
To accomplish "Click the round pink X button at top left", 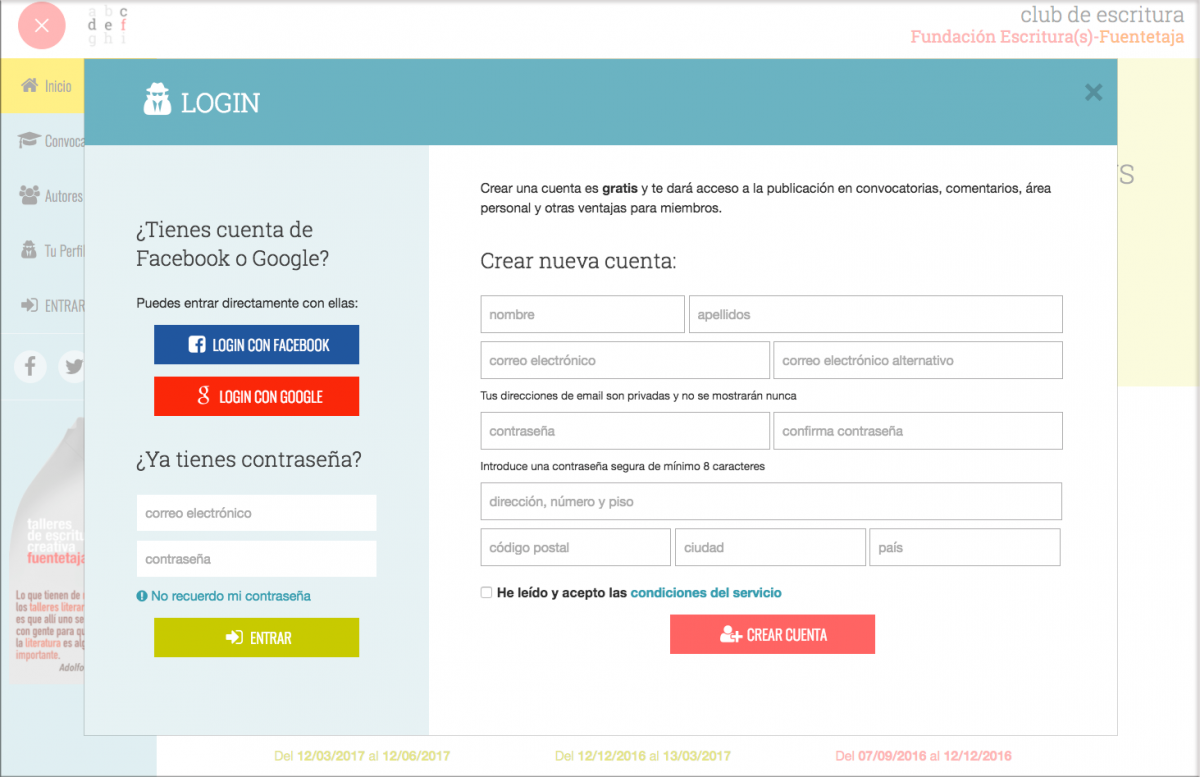I will [x=41, y=26].
